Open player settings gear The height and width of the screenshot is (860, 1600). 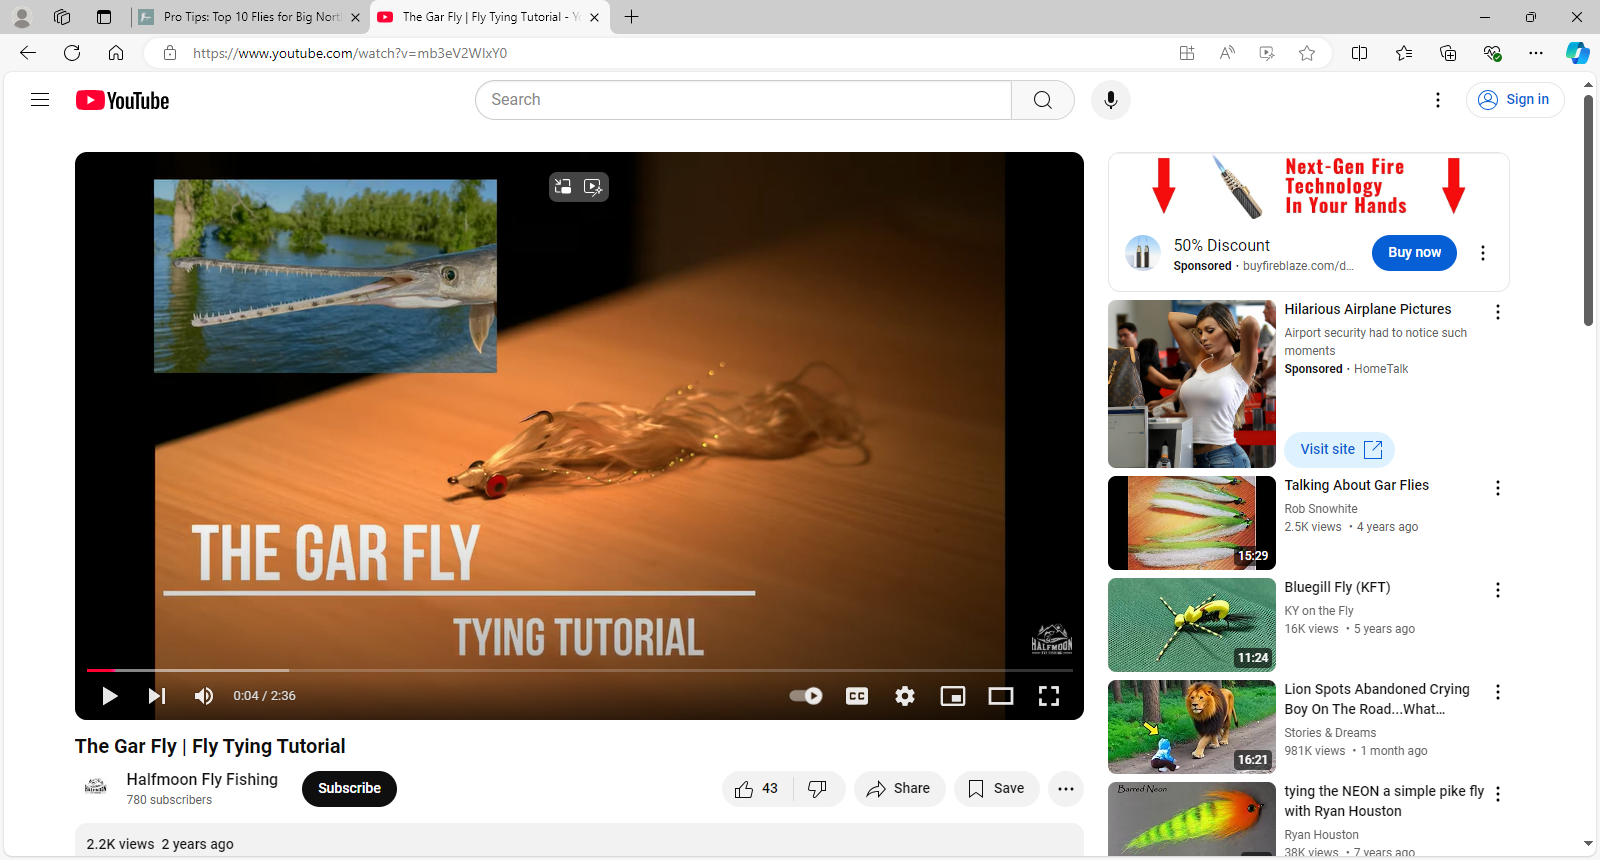(x=905, y=696)
